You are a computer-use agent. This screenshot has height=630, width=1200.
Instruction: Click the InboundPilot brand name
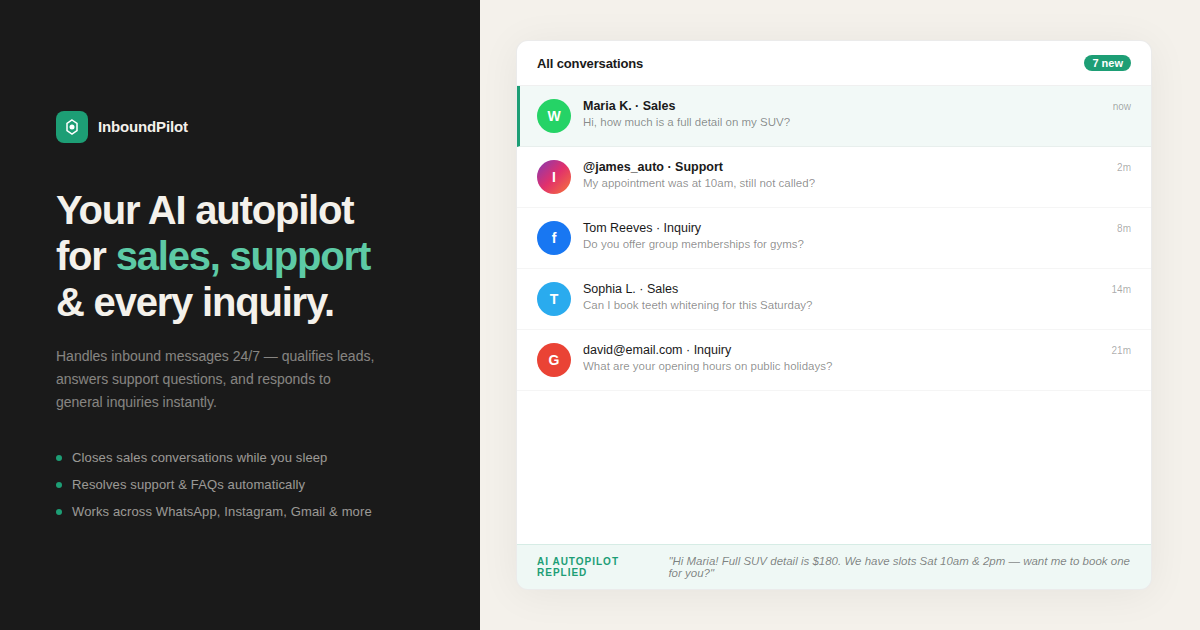coord(143,127)
